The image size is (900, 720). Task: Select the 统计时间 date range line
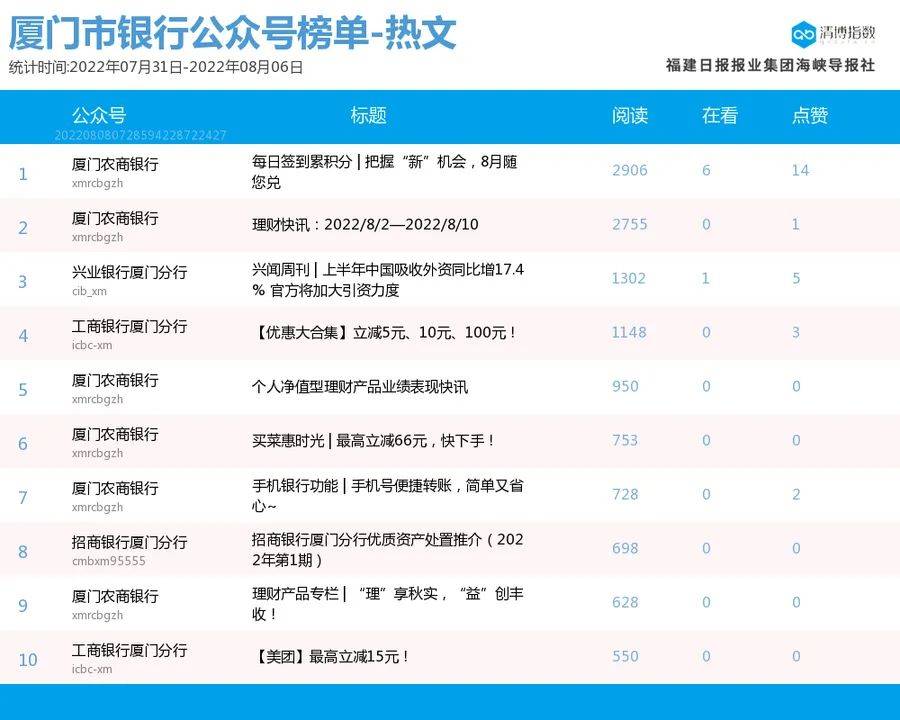(156, 67)
